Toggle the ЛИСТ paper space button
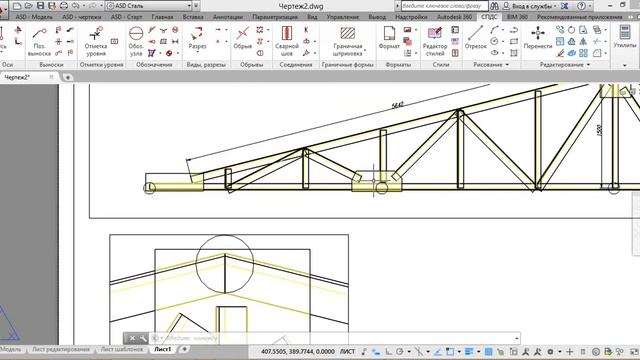The height and width of the screenshot is (360, 640). click(x=347, y=351)
